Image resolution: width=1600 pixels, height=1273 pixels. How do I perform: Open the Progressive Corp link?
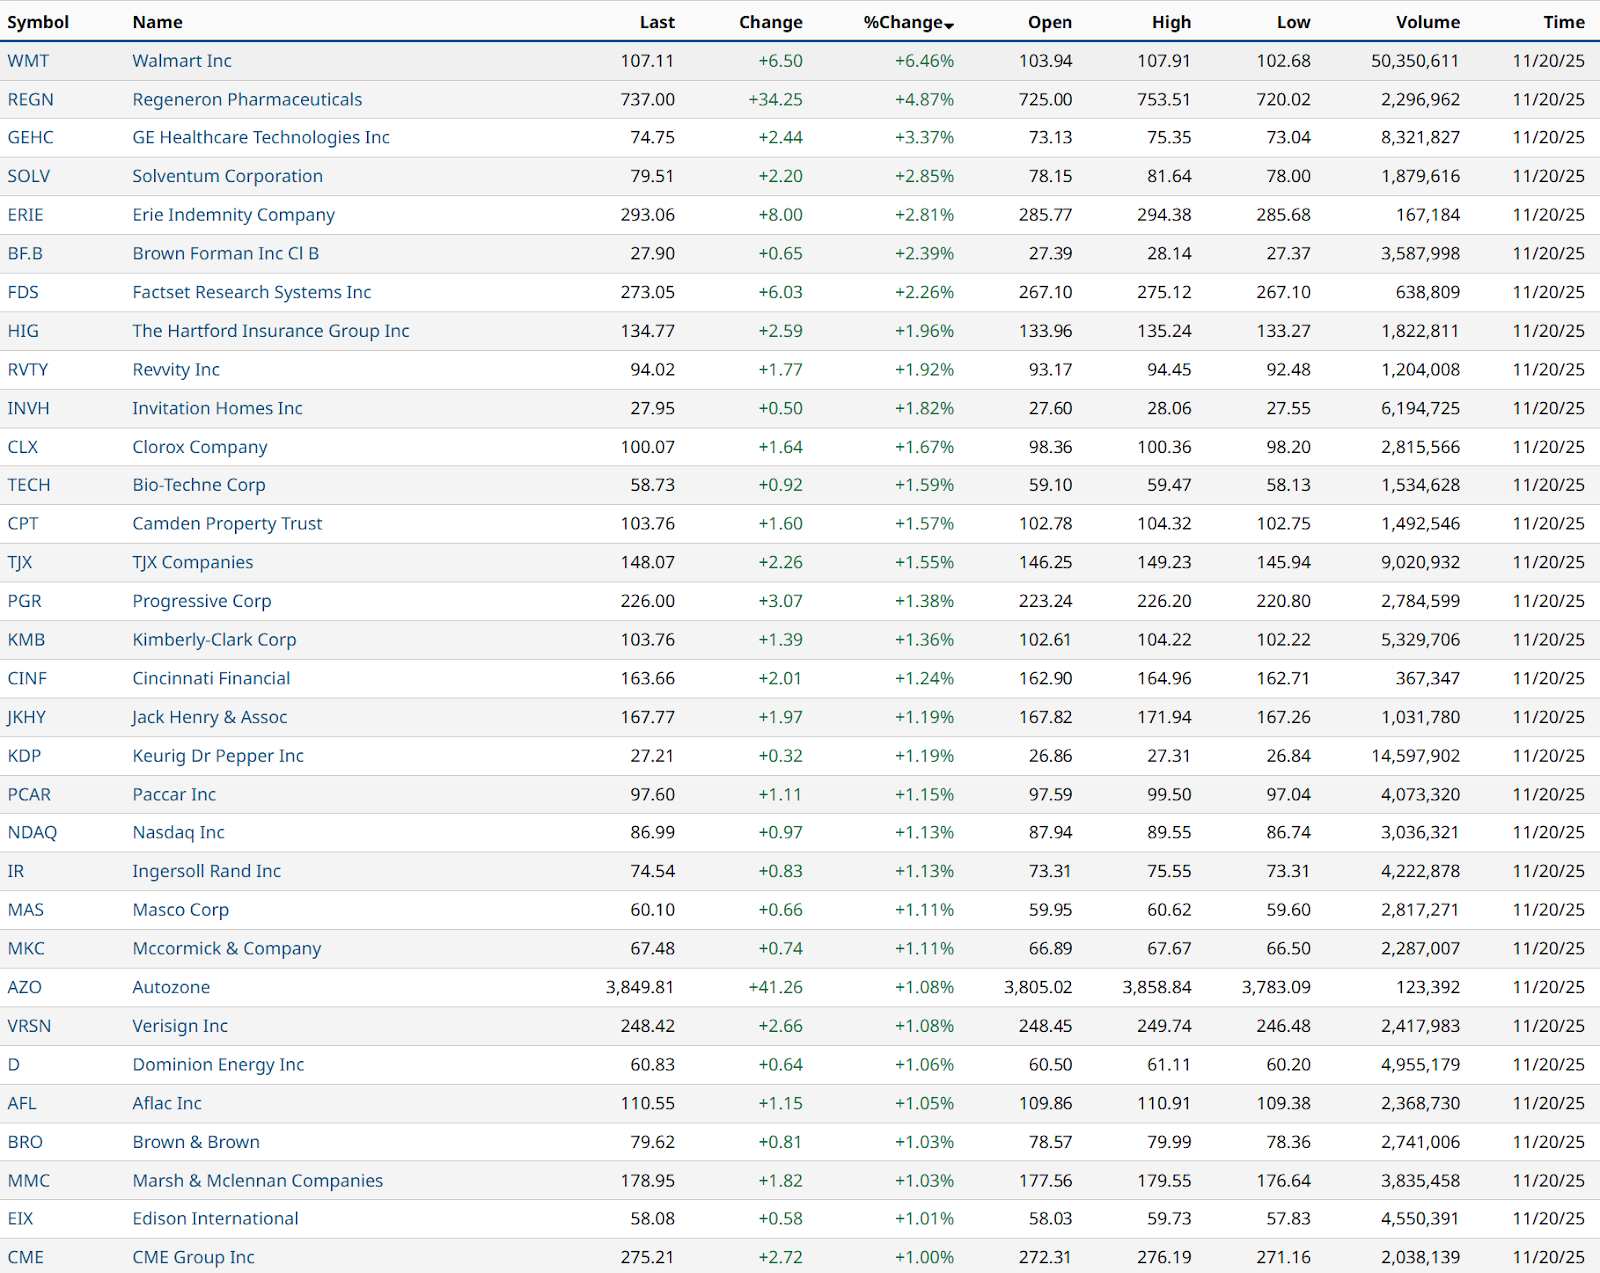202,602
